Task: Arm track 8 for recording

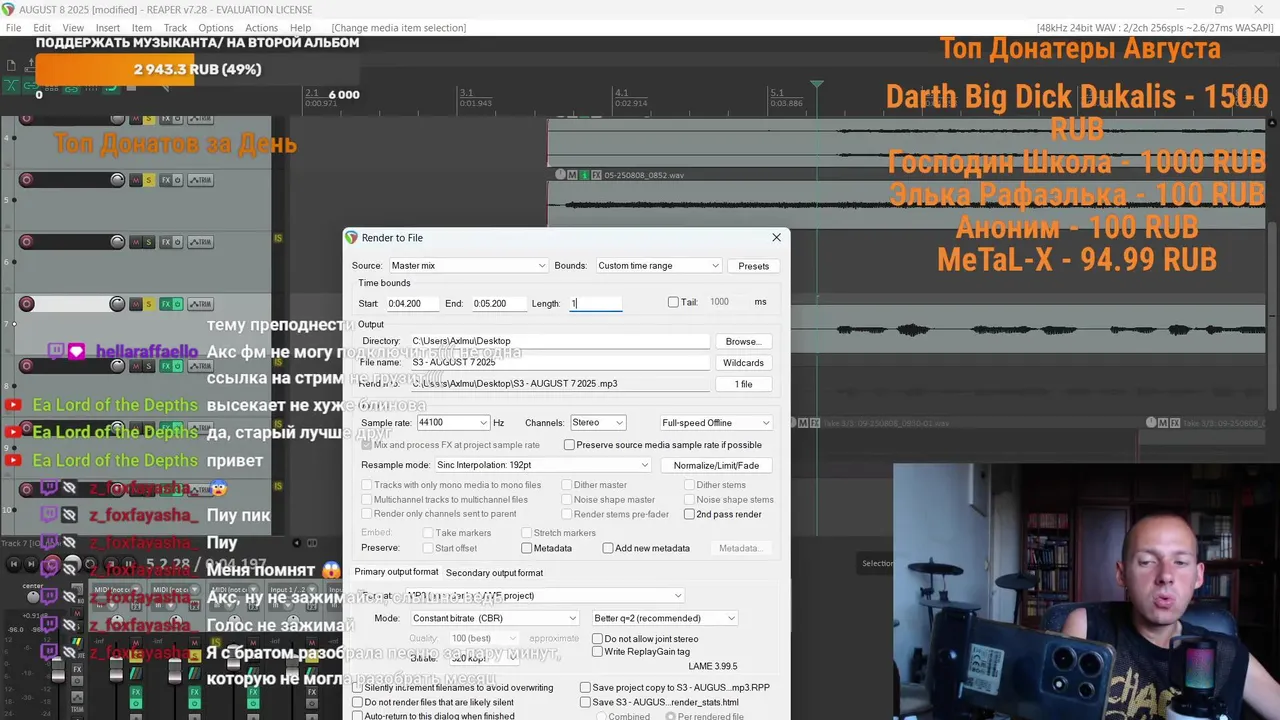Action: click(x=27, y=366)
